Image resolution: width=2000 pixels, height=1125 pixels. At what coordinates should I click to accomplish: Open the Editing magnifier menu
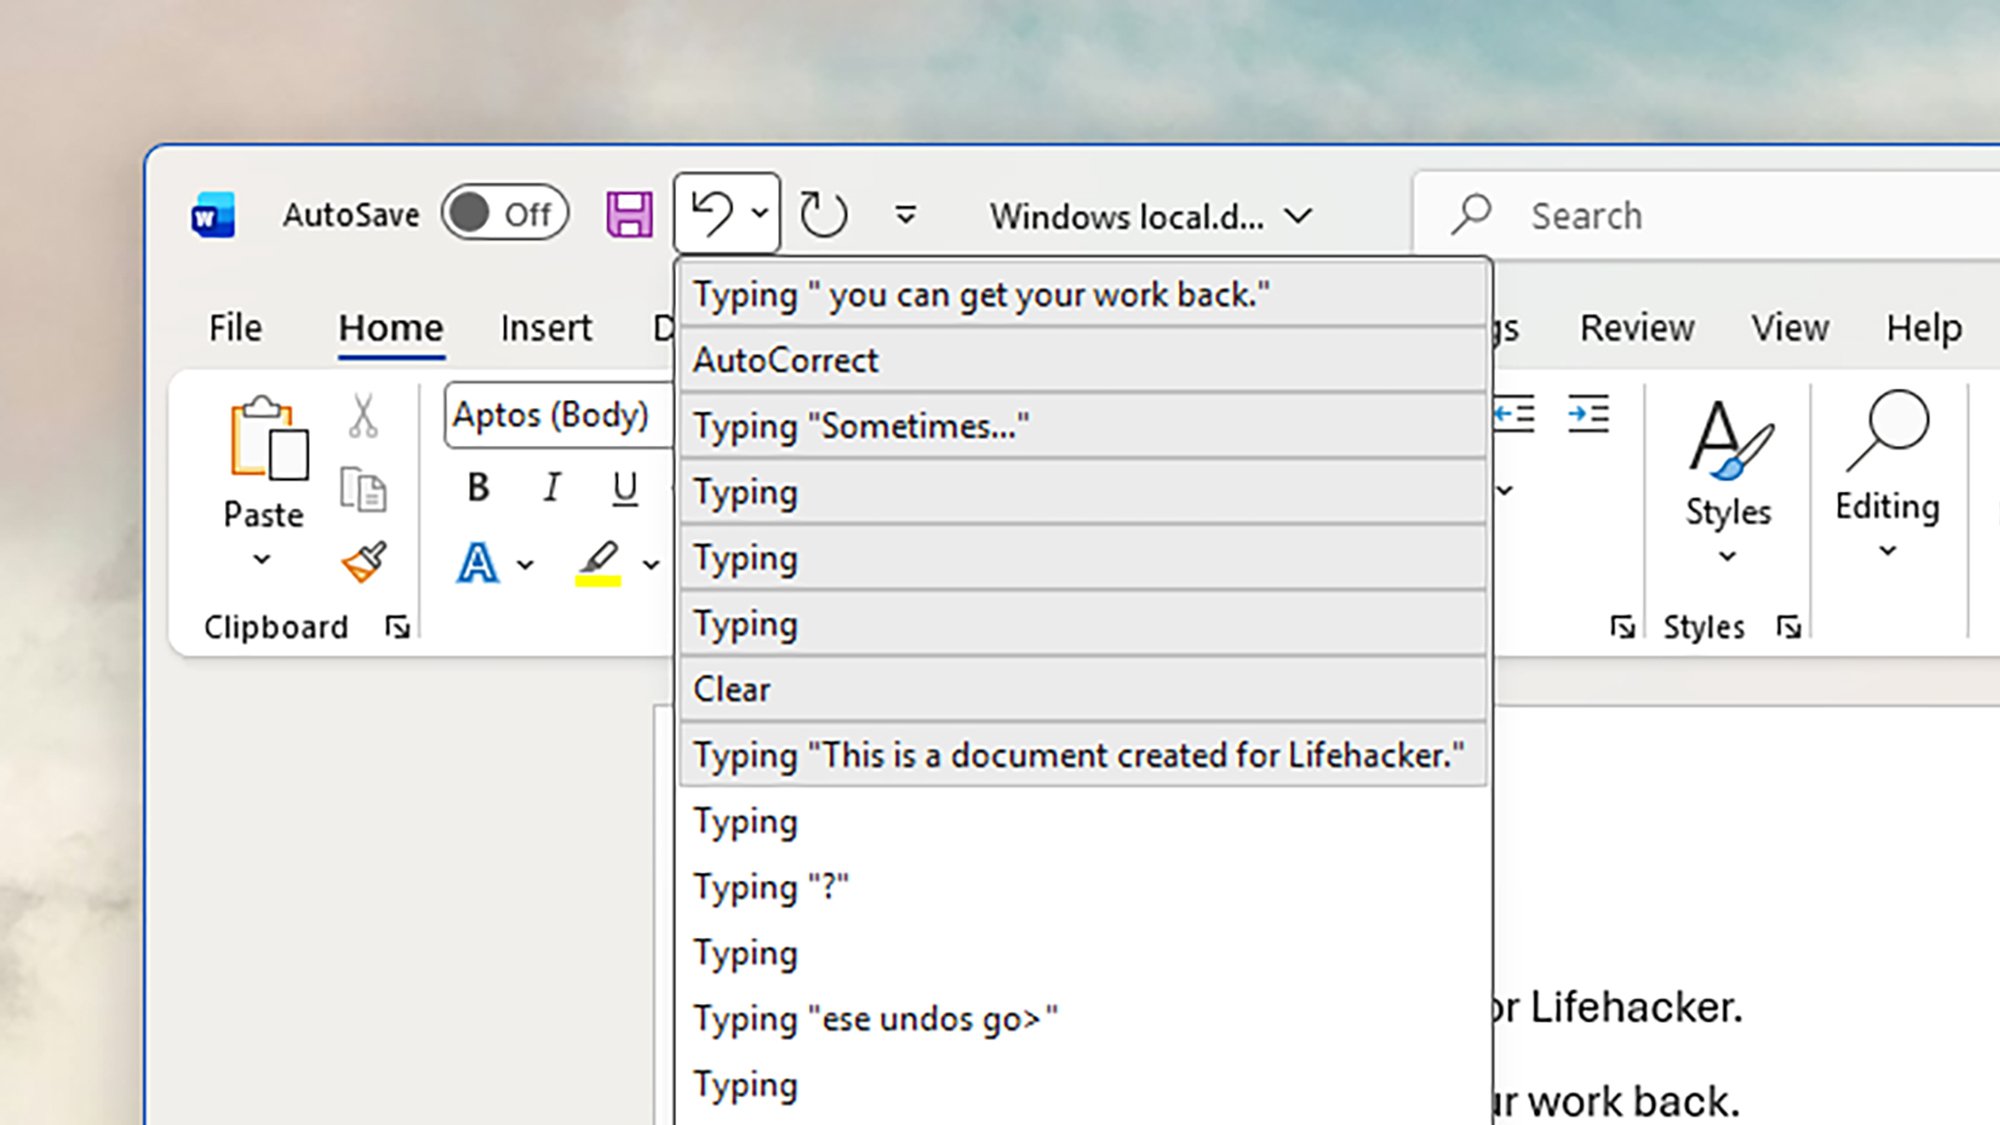click(1887, 474)
